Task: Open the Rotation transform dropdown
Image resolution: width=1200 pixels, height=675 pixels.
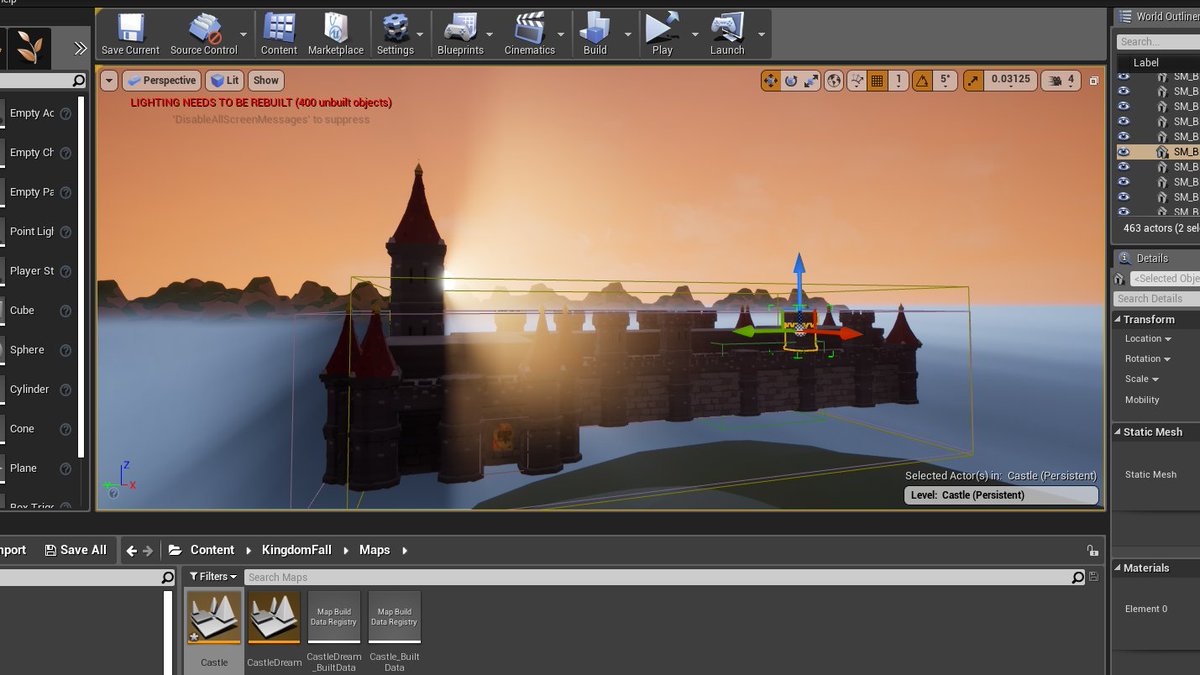Action: tap(1147, 359)
